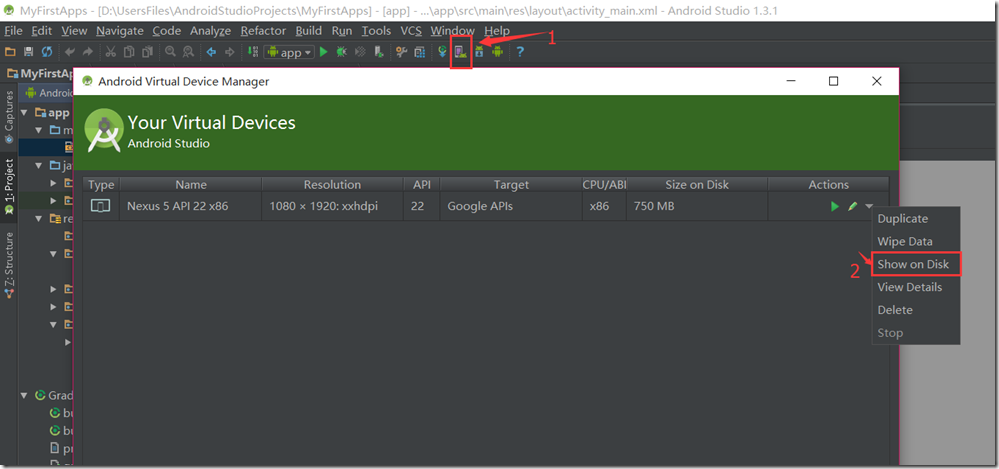Click the Help question mark icon
The width and height of the screenshot is (999, 469).
click(520, 52)
